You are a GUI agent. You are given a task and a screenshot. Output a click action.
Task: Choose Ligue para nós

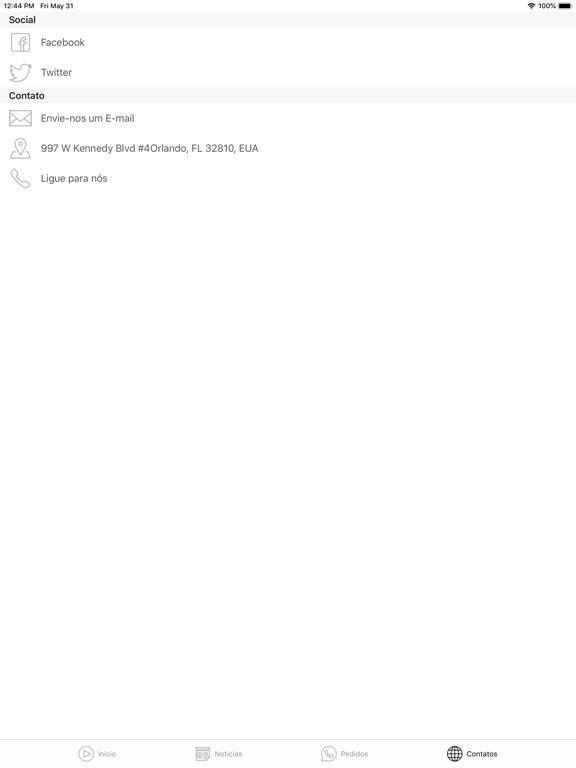click(288, 178)
